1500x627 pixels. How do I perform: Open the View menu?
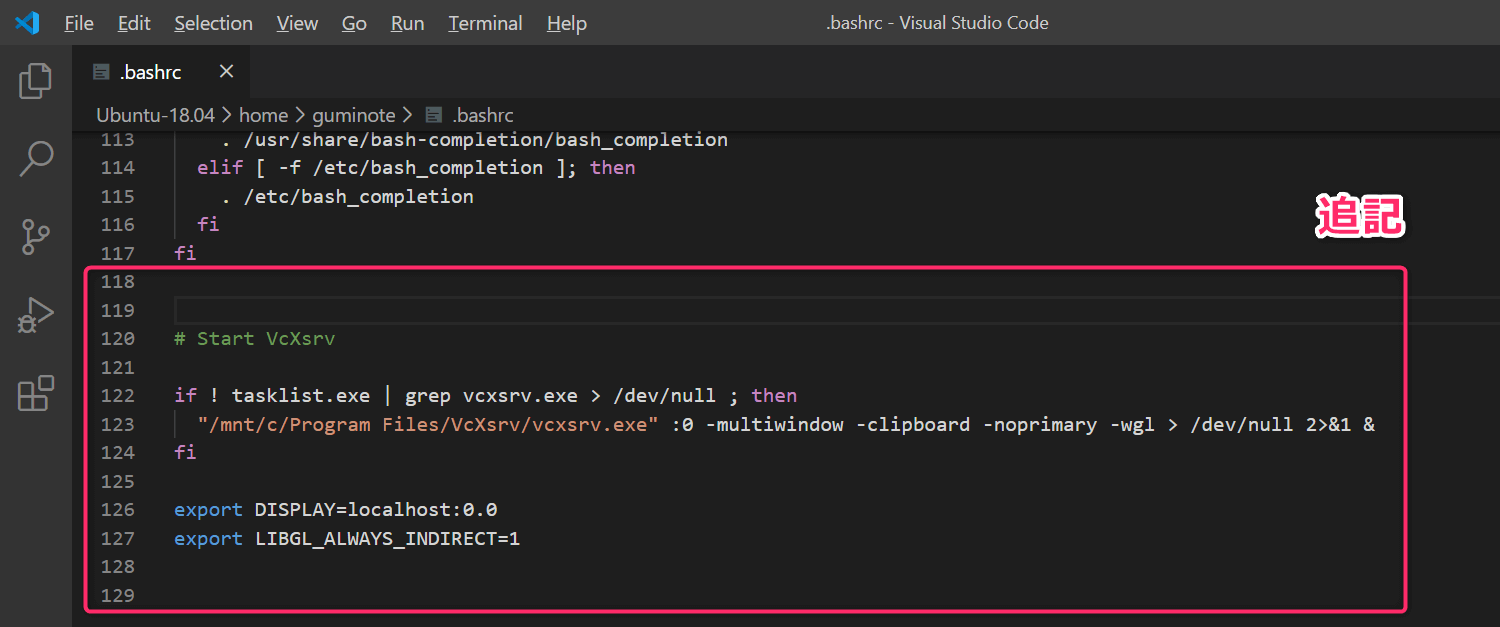coord(297,23)
